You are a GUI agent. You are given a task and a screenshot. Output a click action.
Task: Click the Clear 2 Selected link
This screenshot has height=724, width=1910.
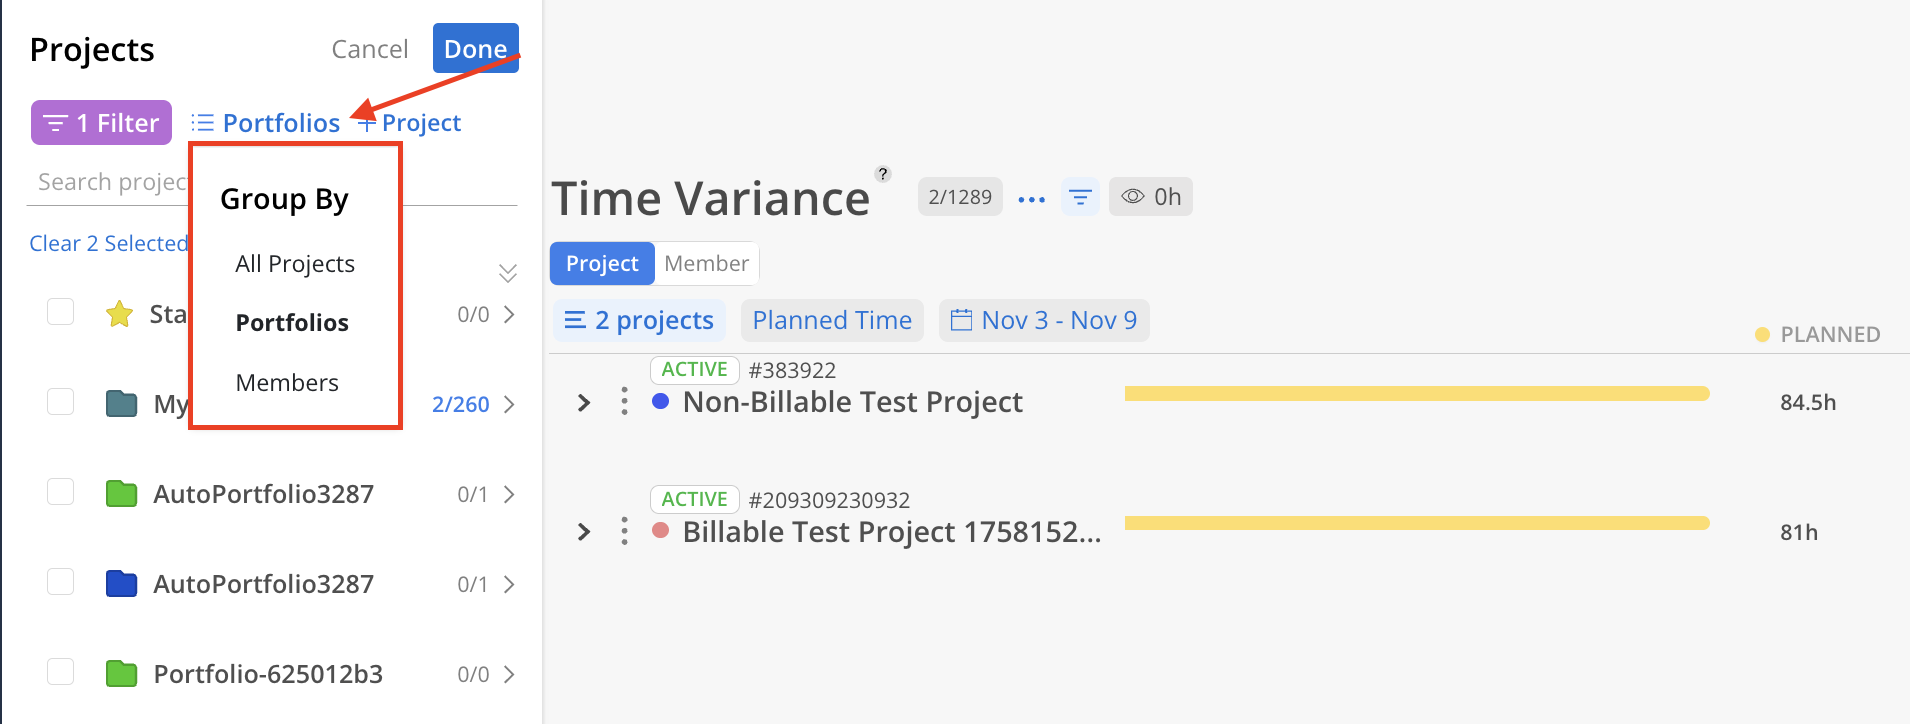[x=108, y=244]
